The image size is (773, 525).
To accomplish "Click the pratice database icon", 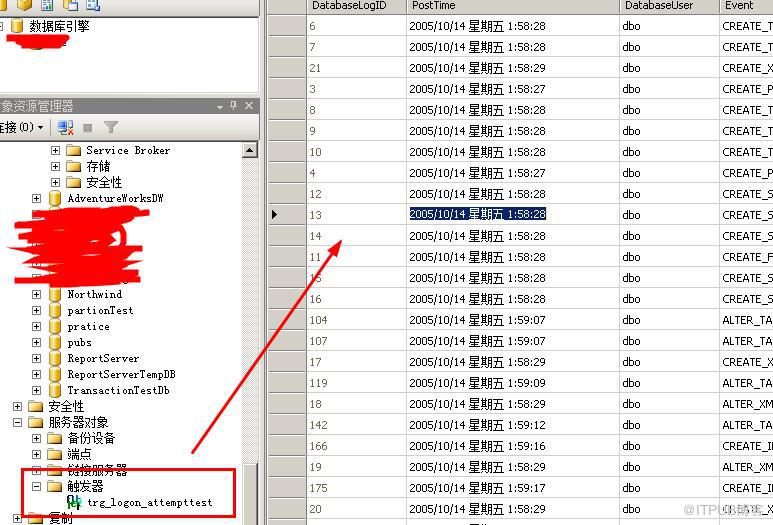I will pyautogui.click(x=55, y=326).
